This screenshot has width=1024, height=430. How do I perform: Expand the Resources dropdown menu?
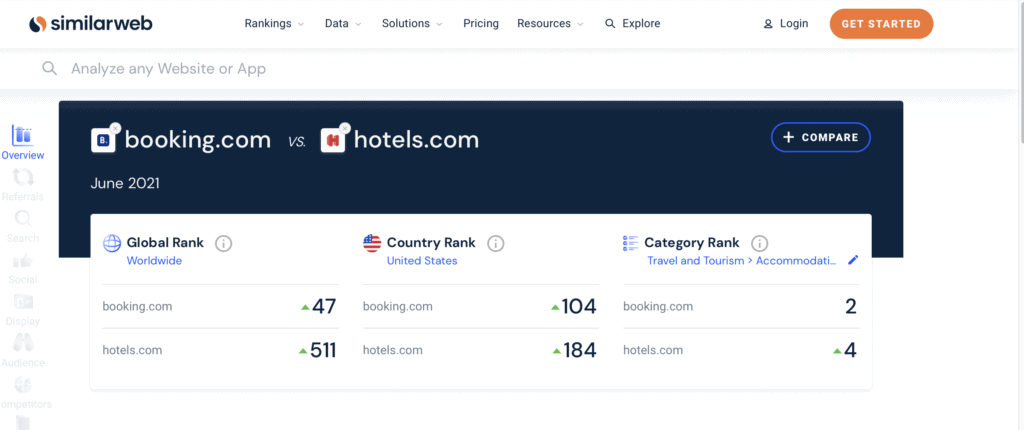pos(550,23)
